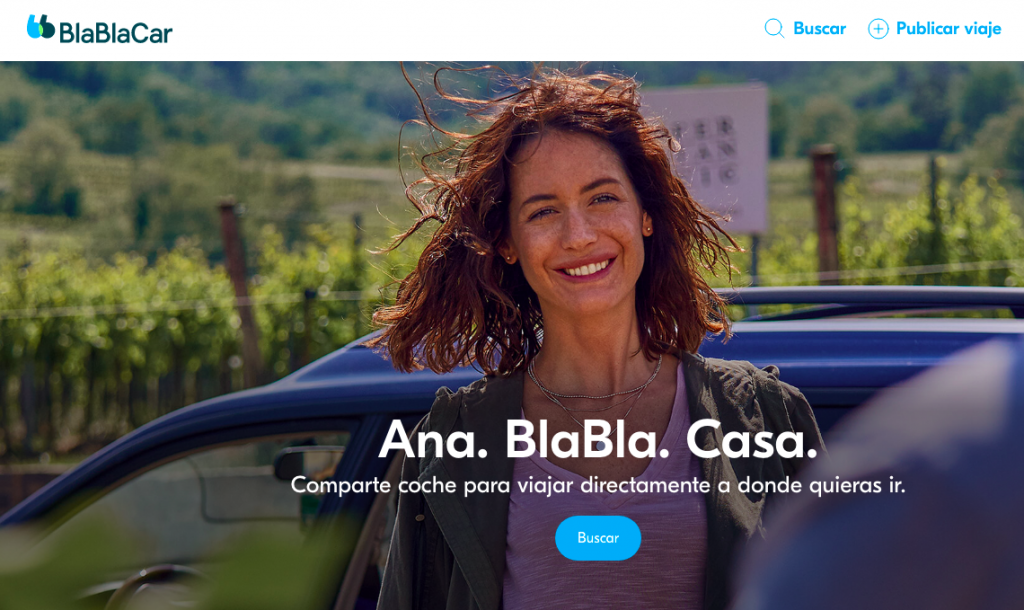
Task: Click the blue Buscar button
Action: pos(598,538)
